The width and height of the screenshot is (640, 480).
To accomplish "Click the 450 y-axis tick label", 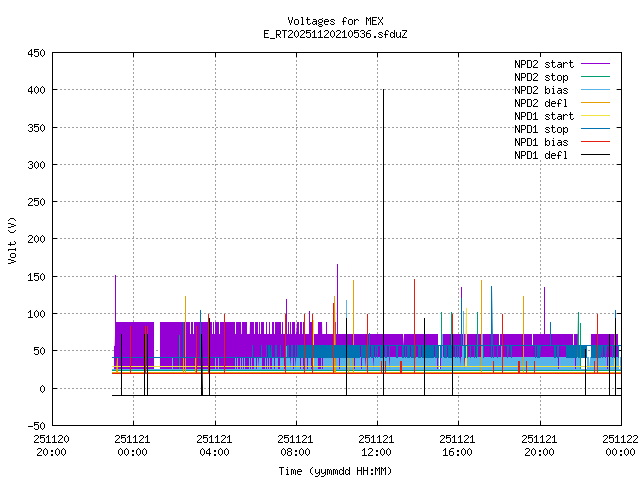I will point(34,52).
